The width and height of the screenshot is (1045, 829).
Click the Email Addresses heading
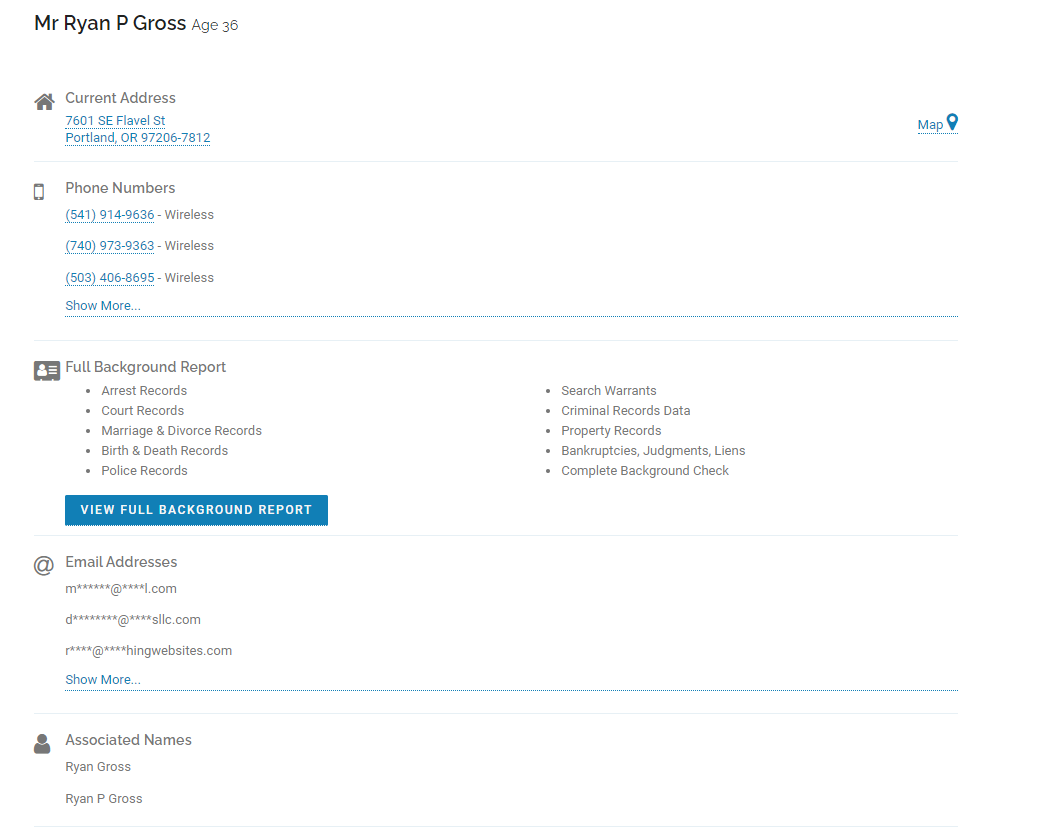[121, 562]
